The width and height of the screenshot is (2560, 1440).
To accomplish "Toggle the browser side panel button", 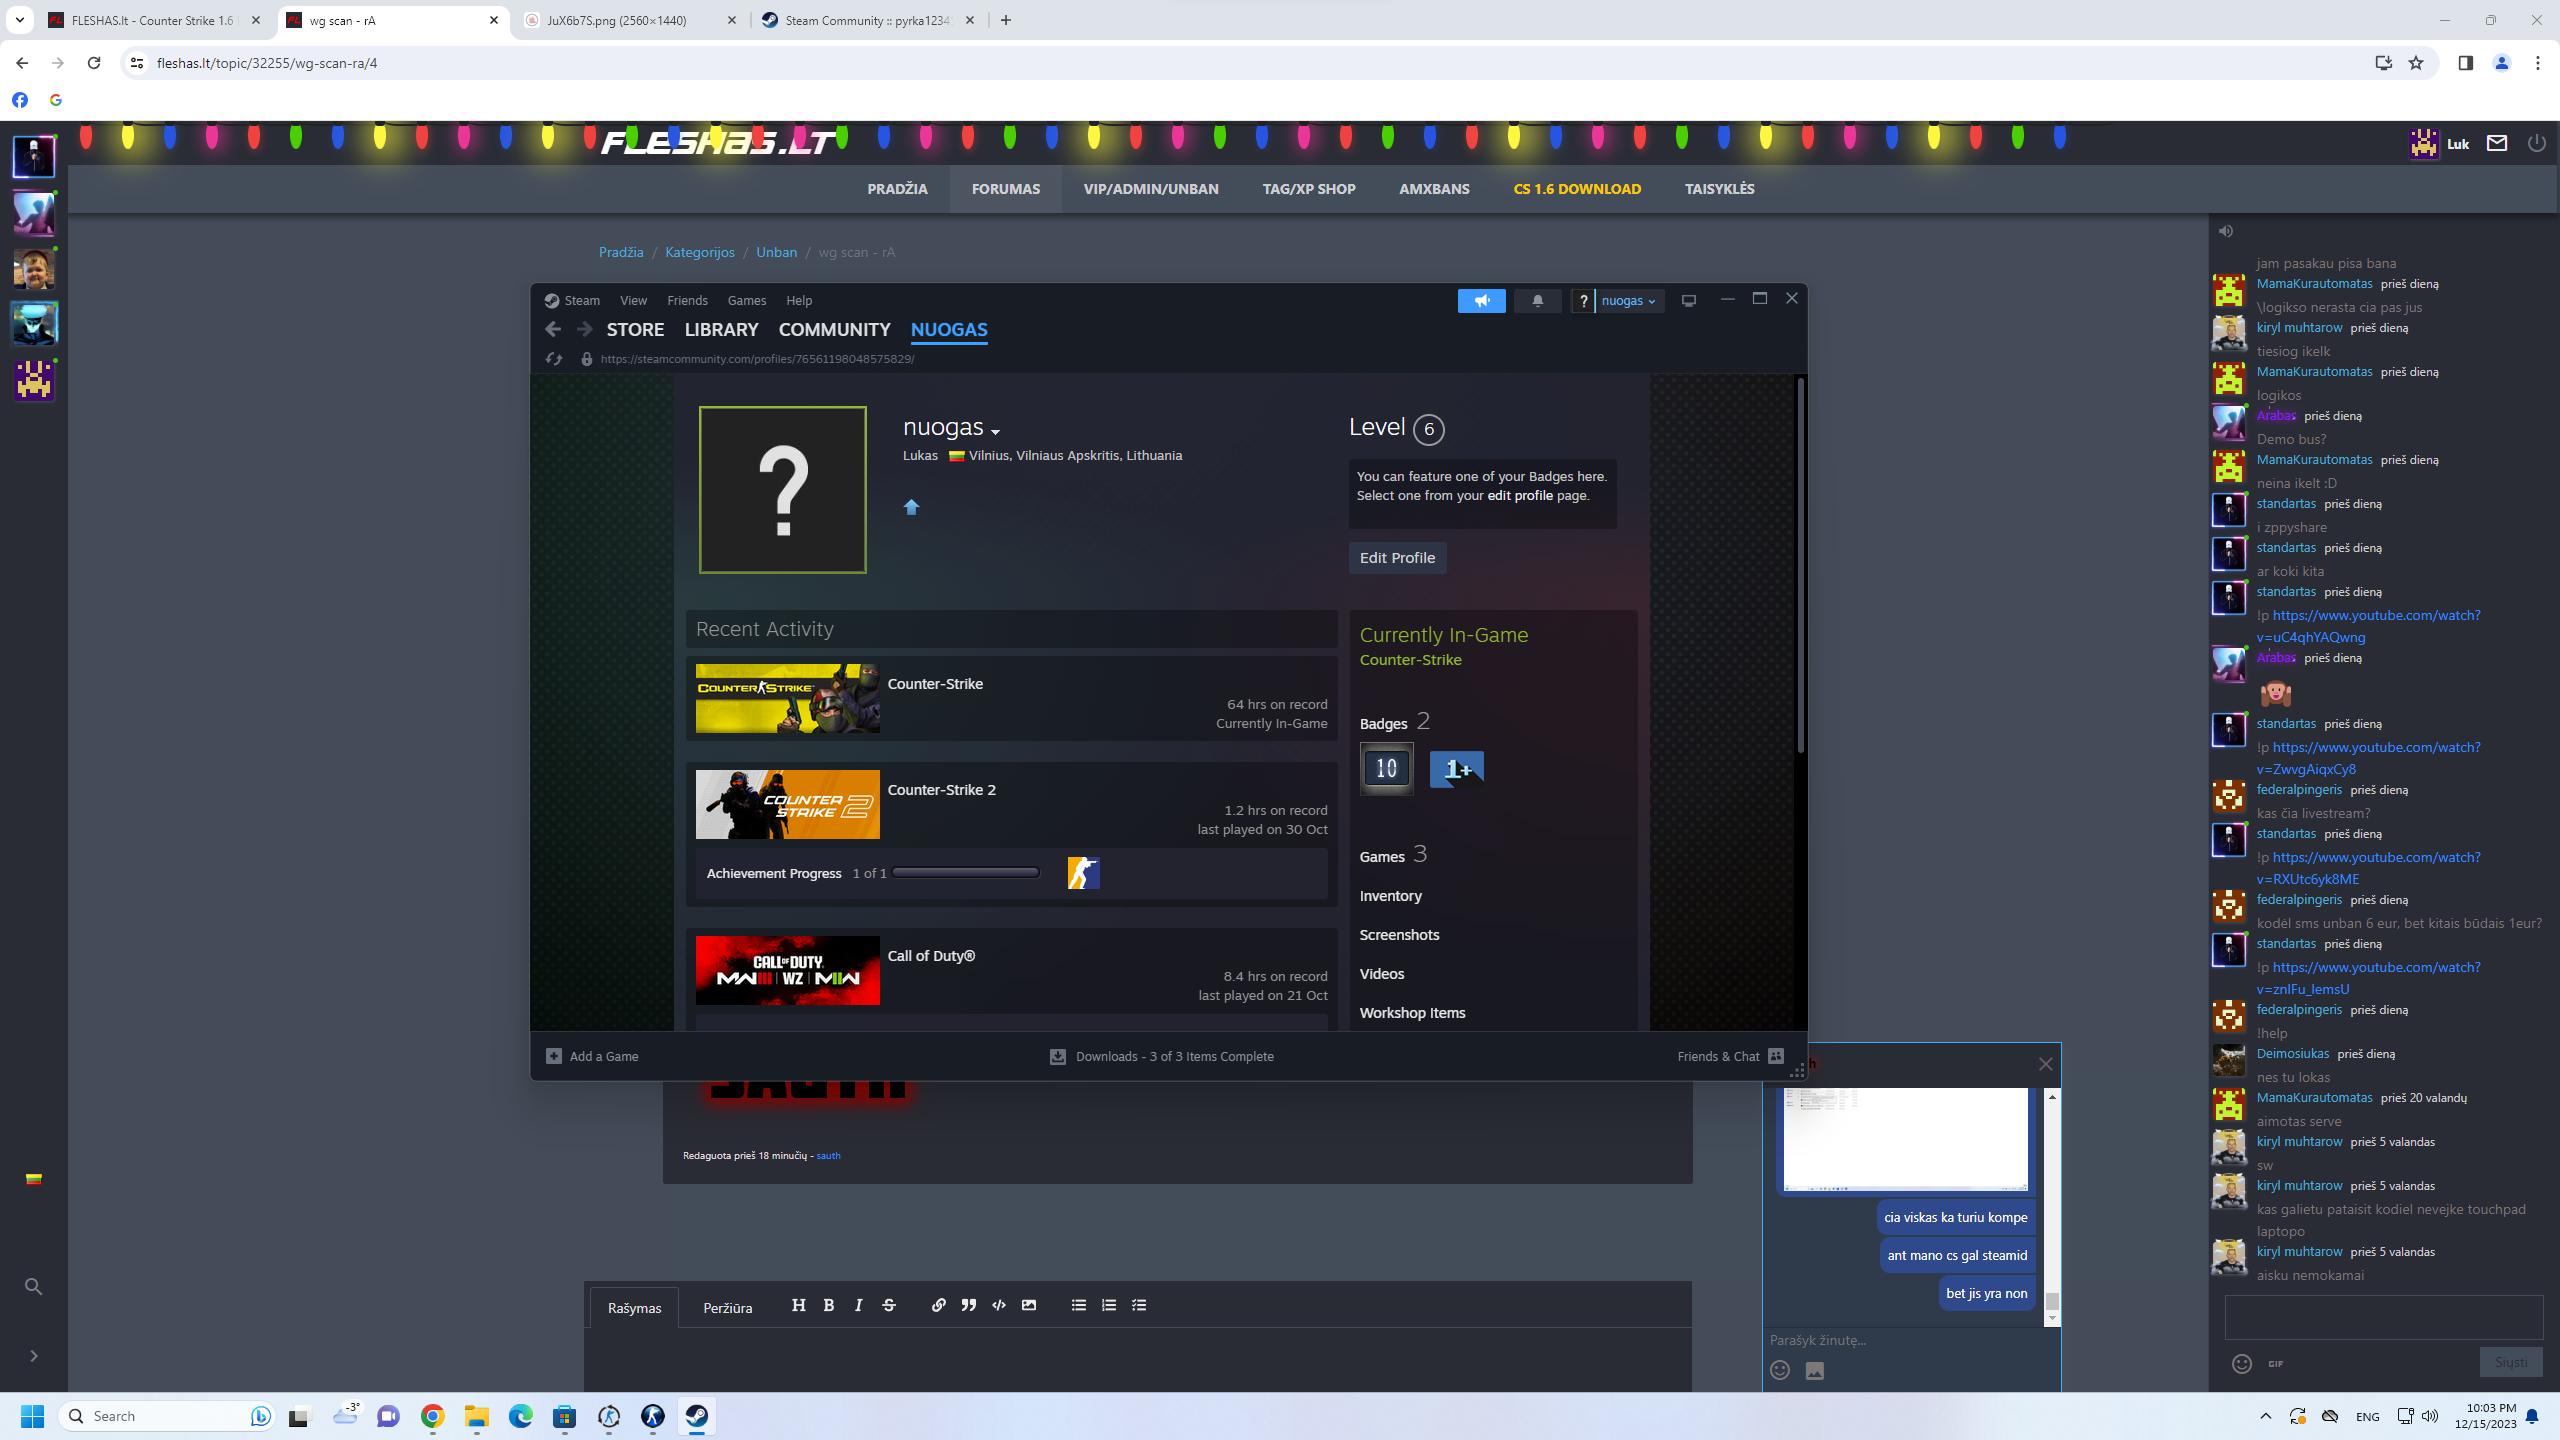I will [2465, 63].
